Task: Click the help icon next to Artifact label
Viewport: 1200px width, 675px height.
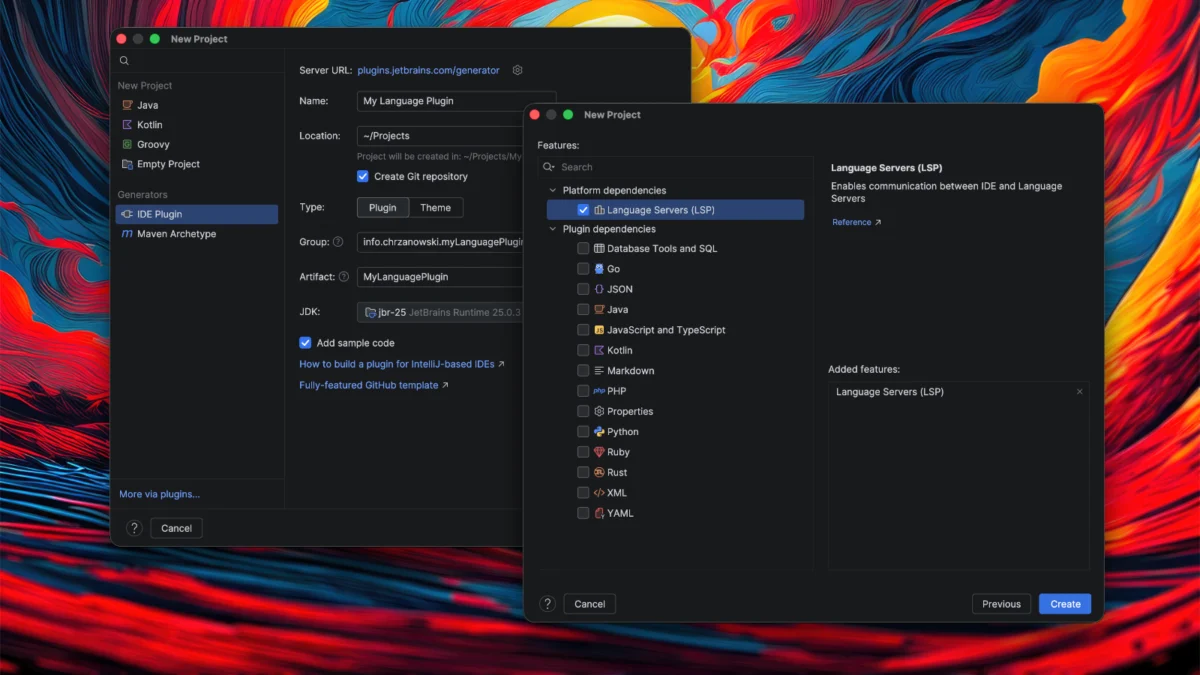Action: (x=344, y=277)
